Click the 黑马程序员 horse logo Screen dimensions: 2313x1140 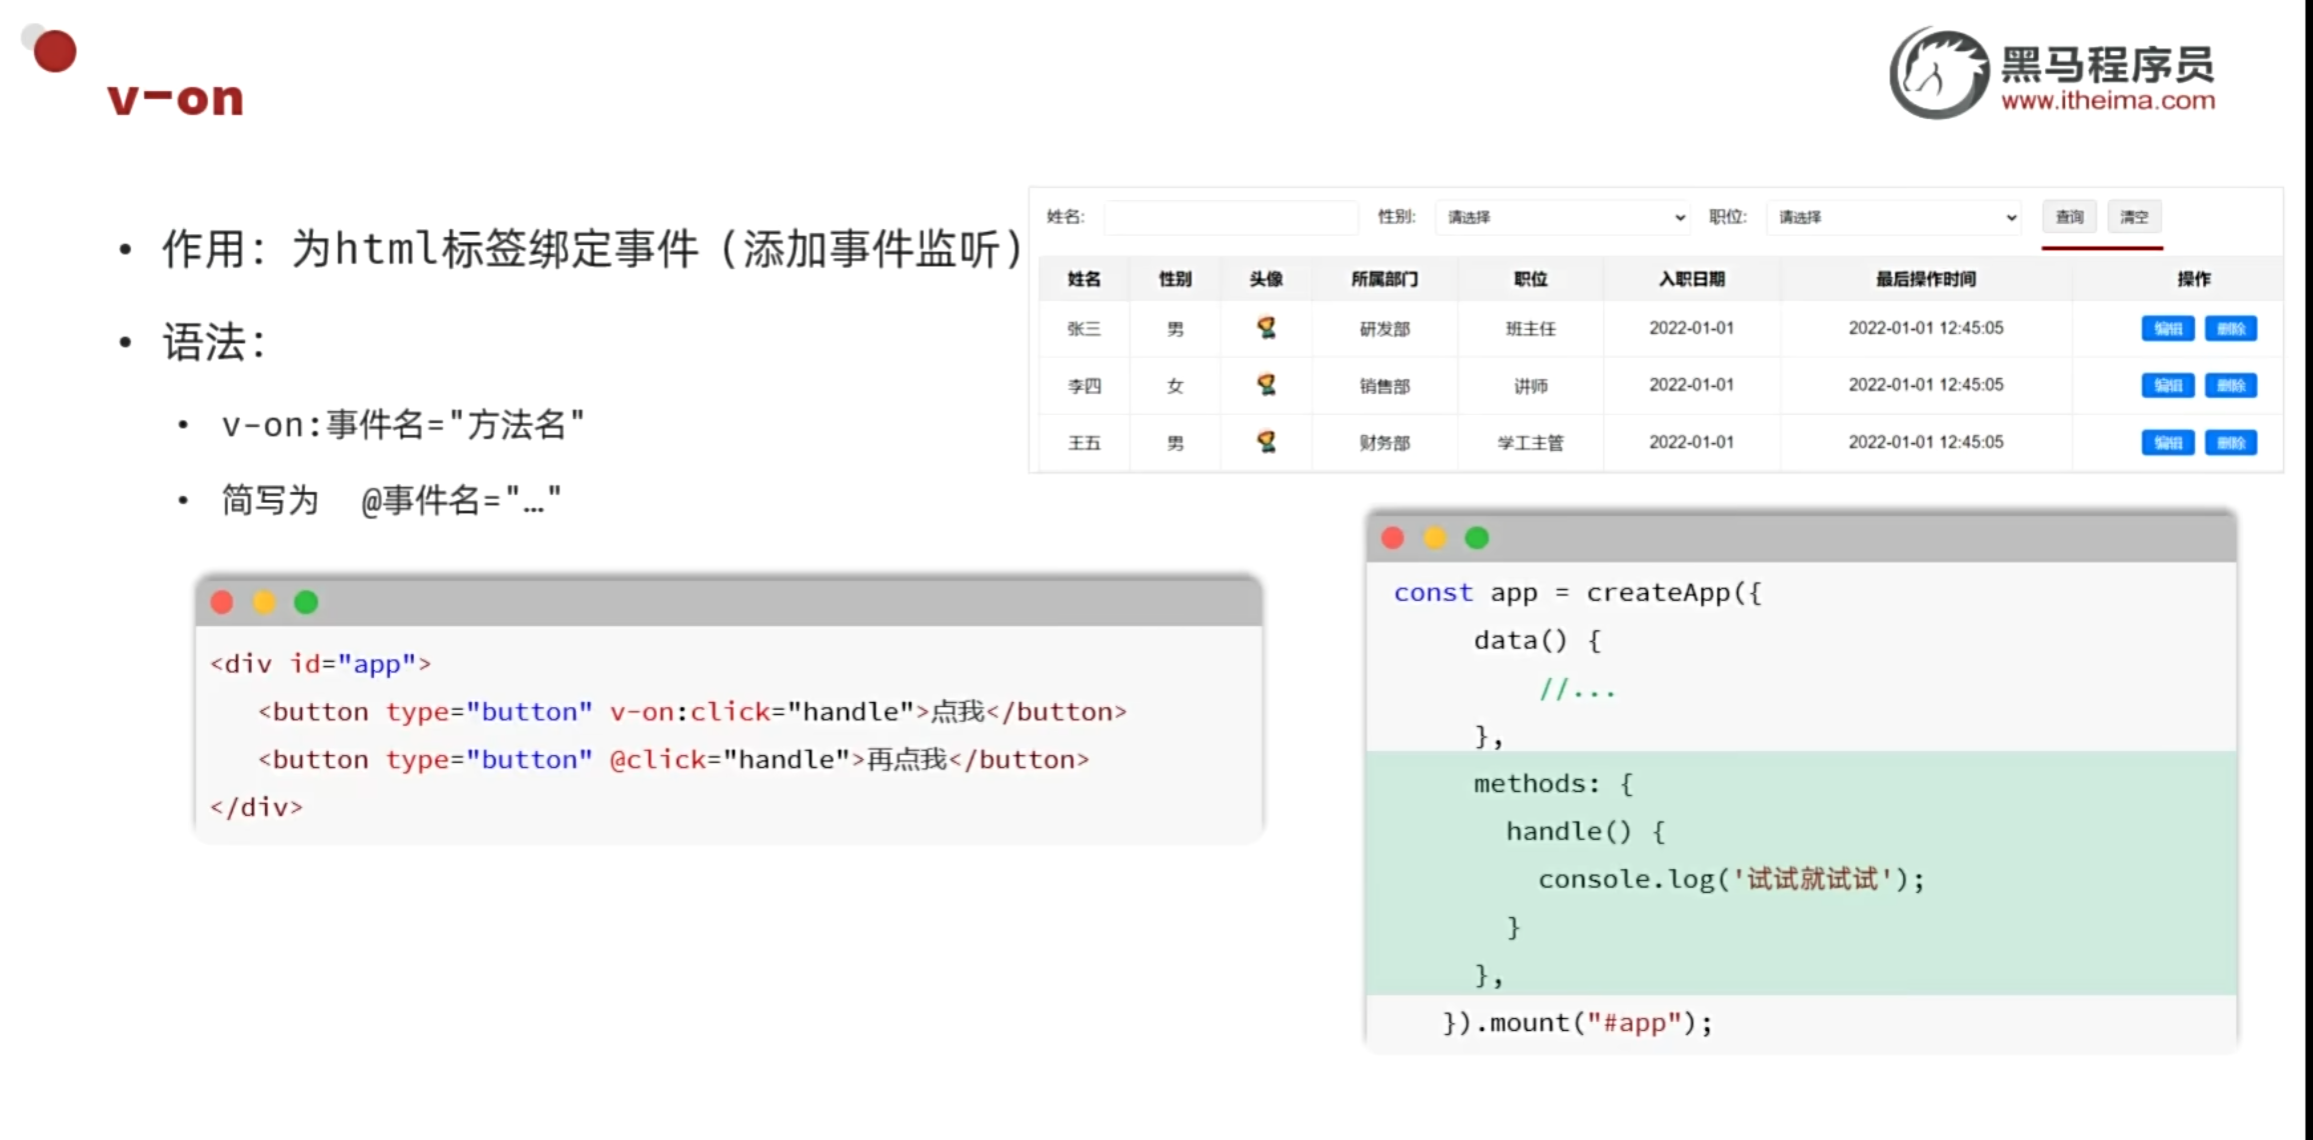(x=1938, y=74)
